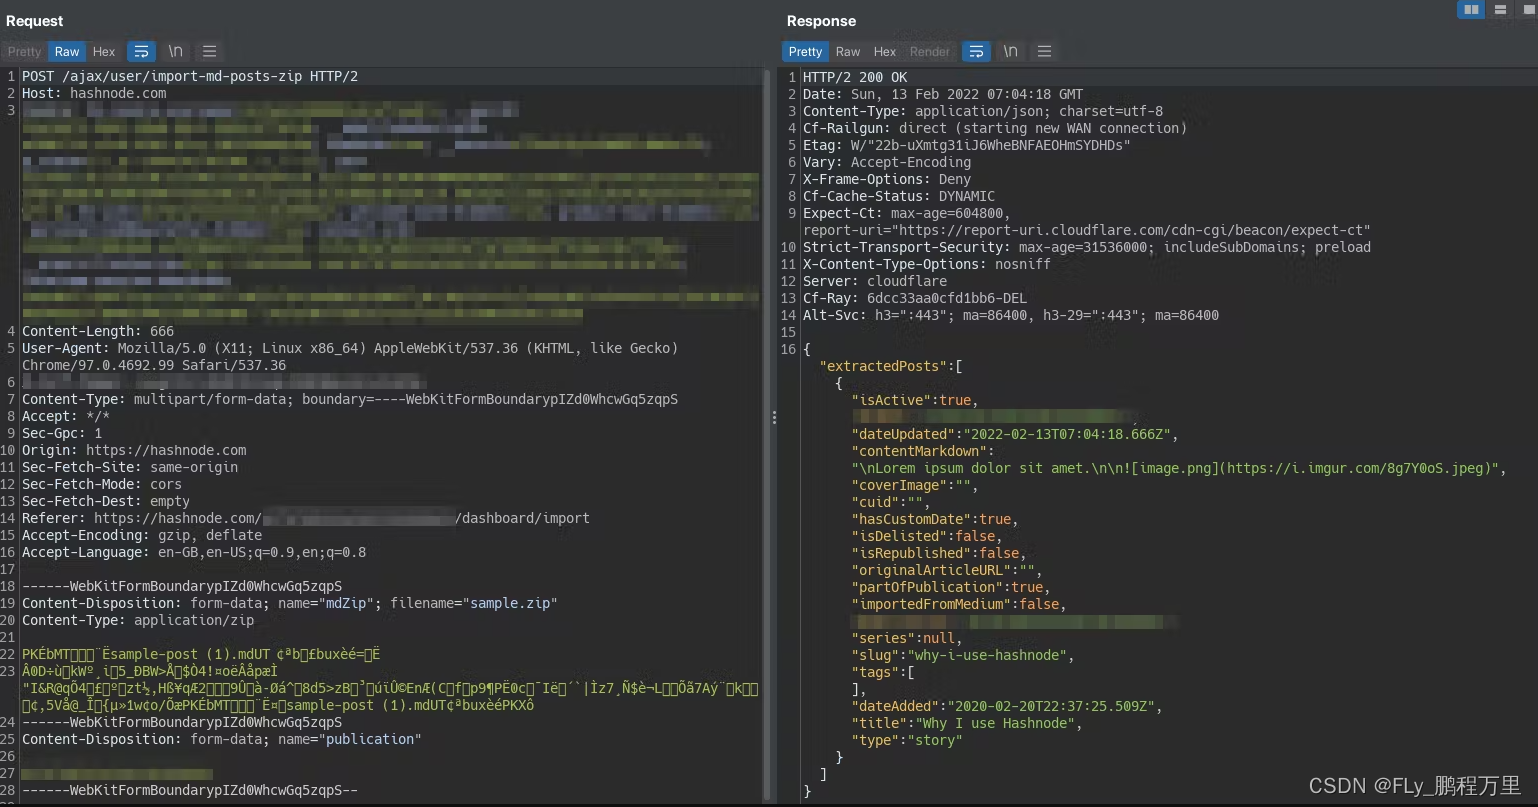Select the Pretty tab in Response panel
The height and width of the screenshot is (807, 1538).
coord(805,51)
